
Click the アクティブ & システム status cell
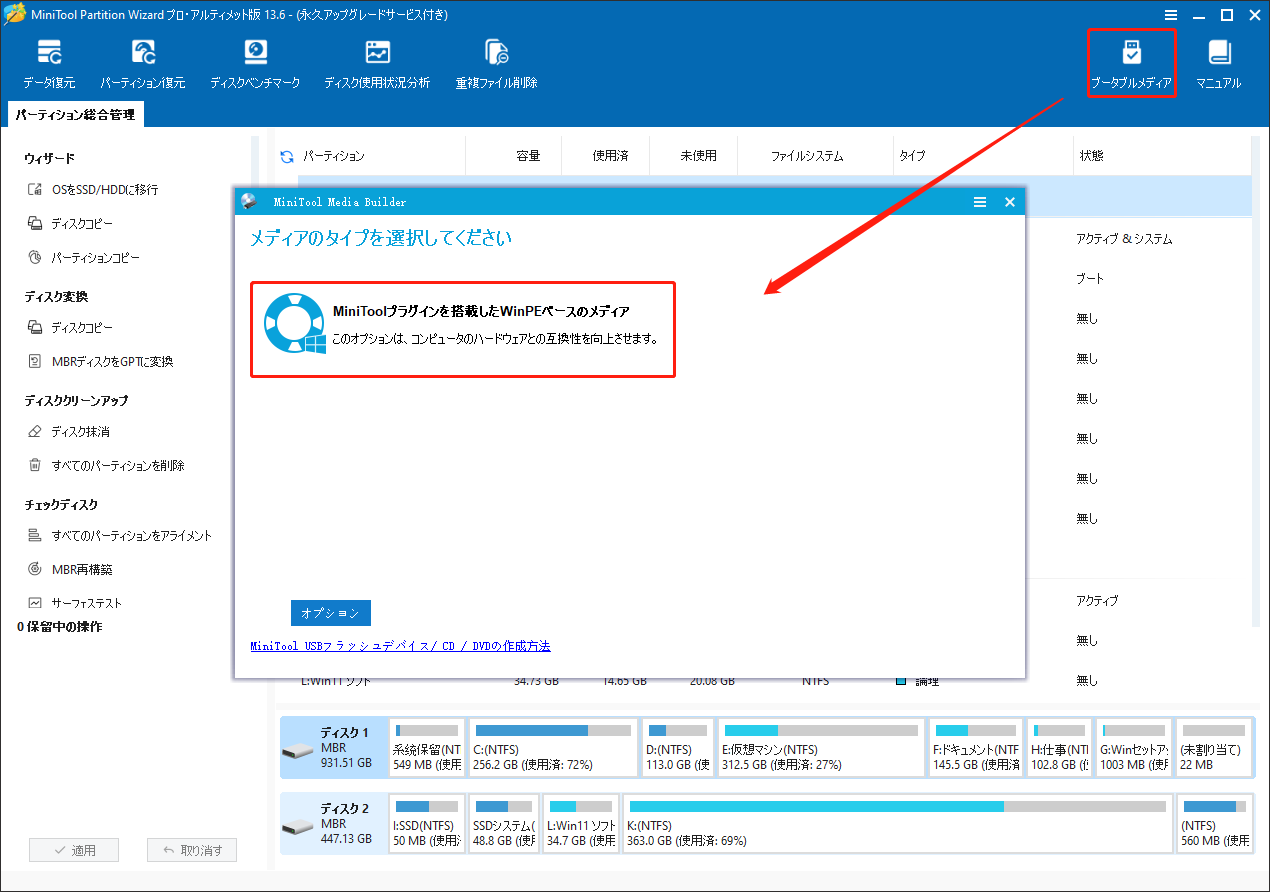pyautogui.click(x=1124, y=240)
